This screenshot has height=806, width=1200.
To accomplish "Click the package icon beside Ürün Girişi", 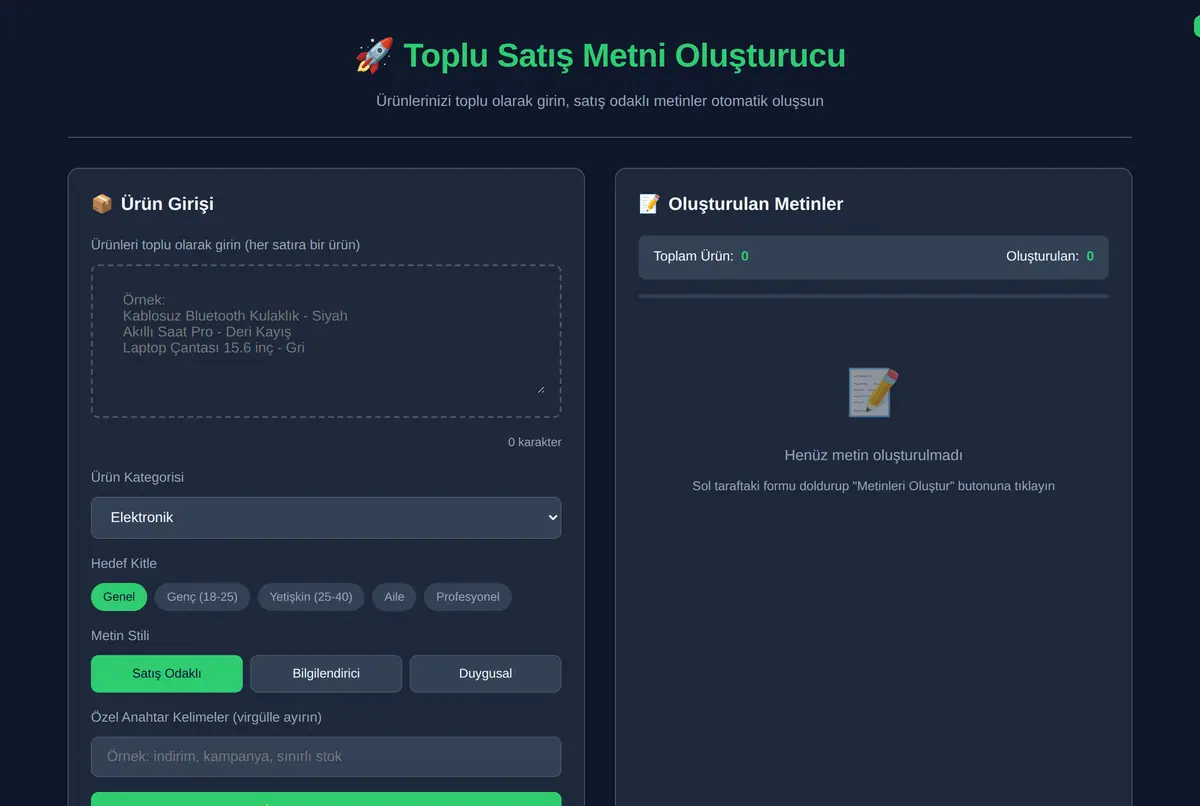I will point(102,204).
